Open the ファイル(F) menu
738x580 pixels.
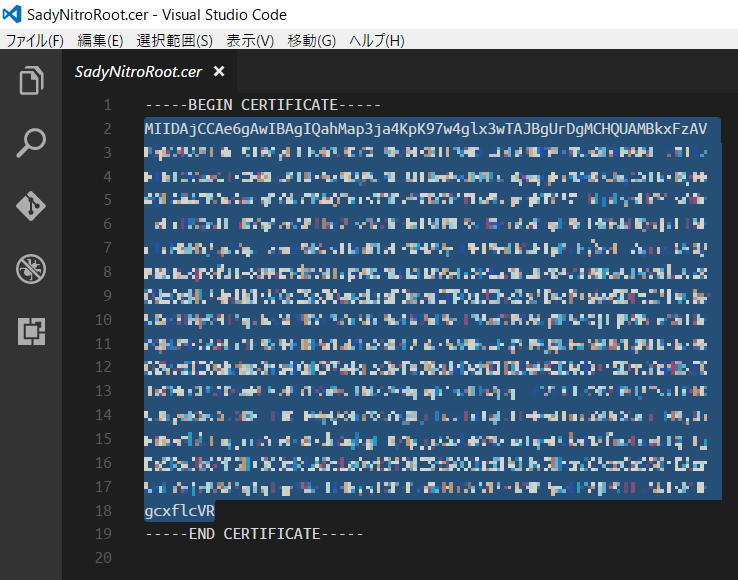click(x=35, y=40)
